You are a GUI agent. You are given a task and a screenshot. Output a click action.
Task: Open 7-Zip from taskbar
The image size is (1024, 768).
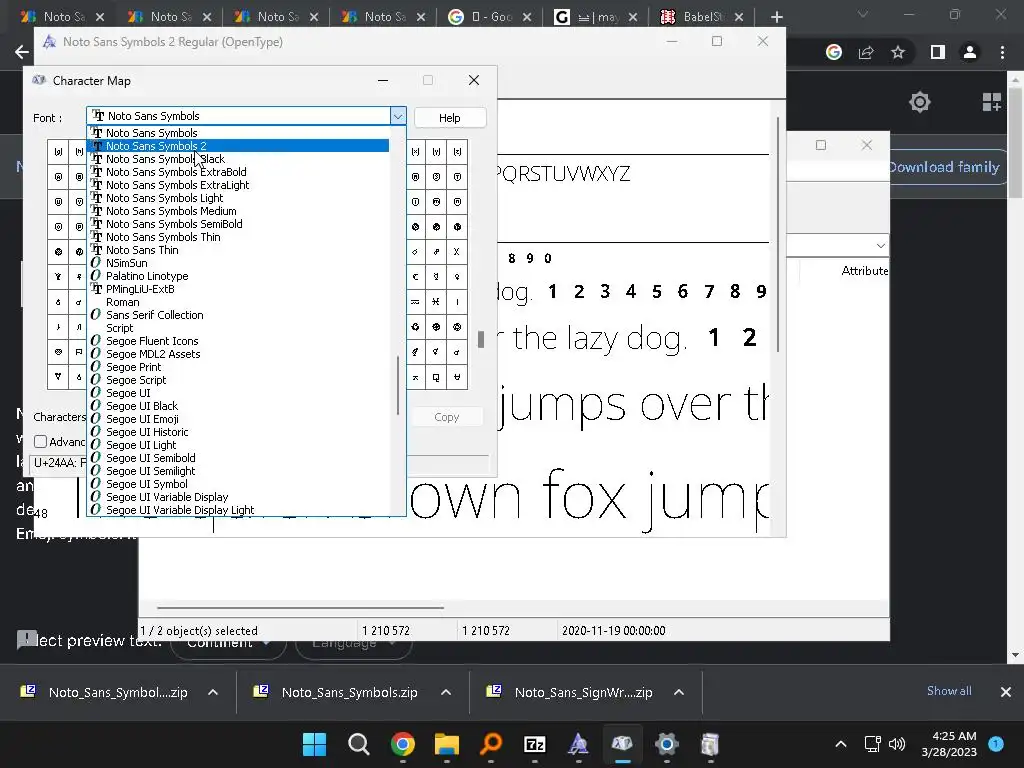[535, 744]
